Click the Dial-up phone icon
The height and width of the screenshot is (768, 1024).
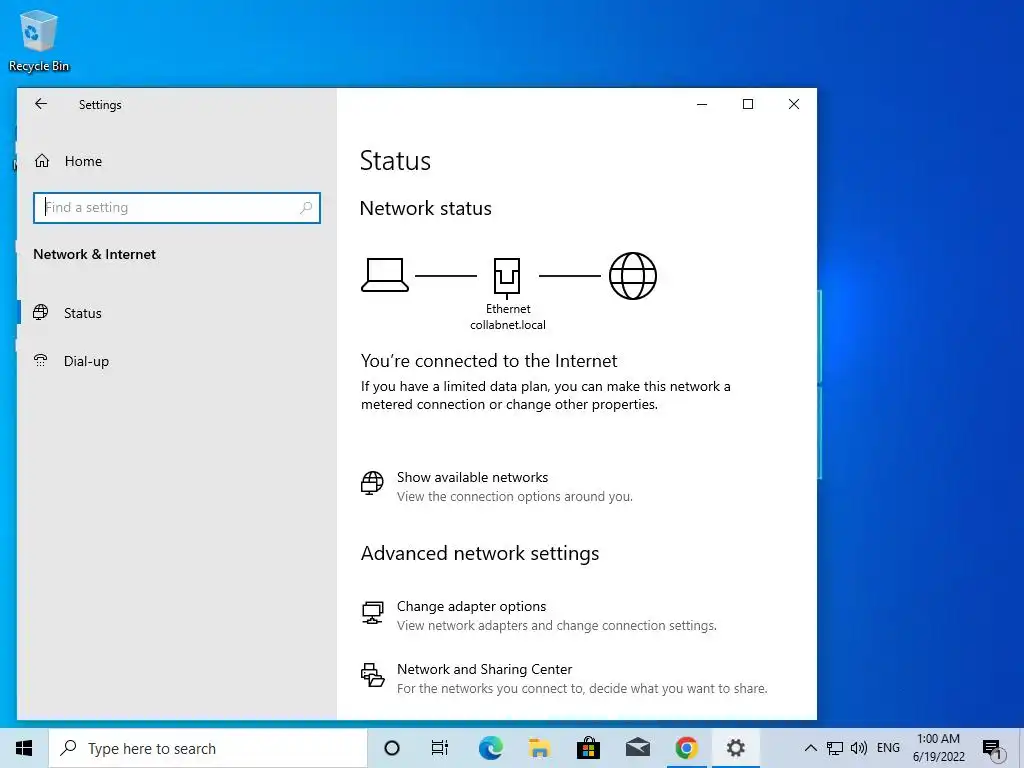pyautogui.click(x=40, y=360)
